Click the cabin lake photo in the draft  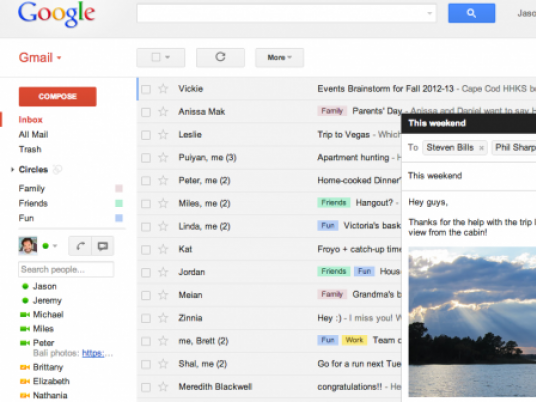(472, 322)
